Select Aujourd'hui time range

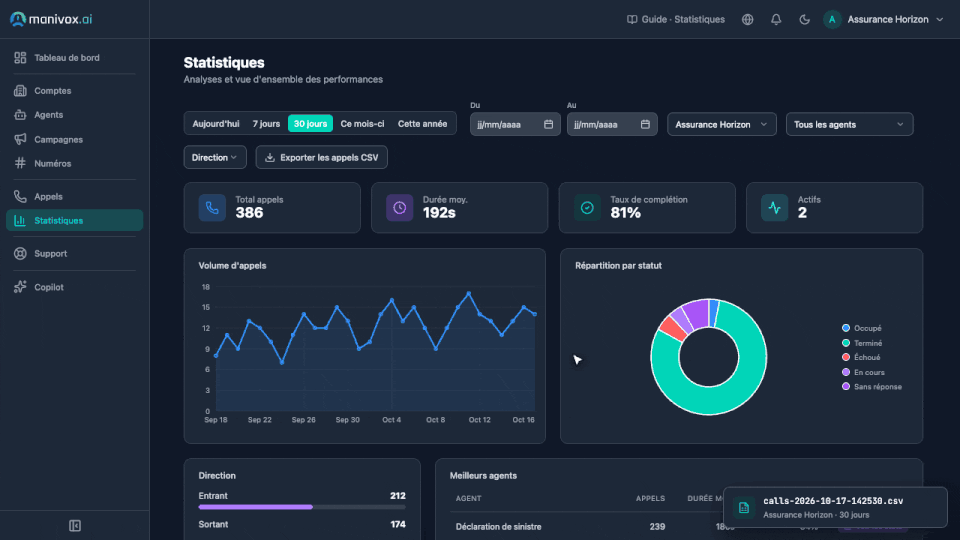216,124
